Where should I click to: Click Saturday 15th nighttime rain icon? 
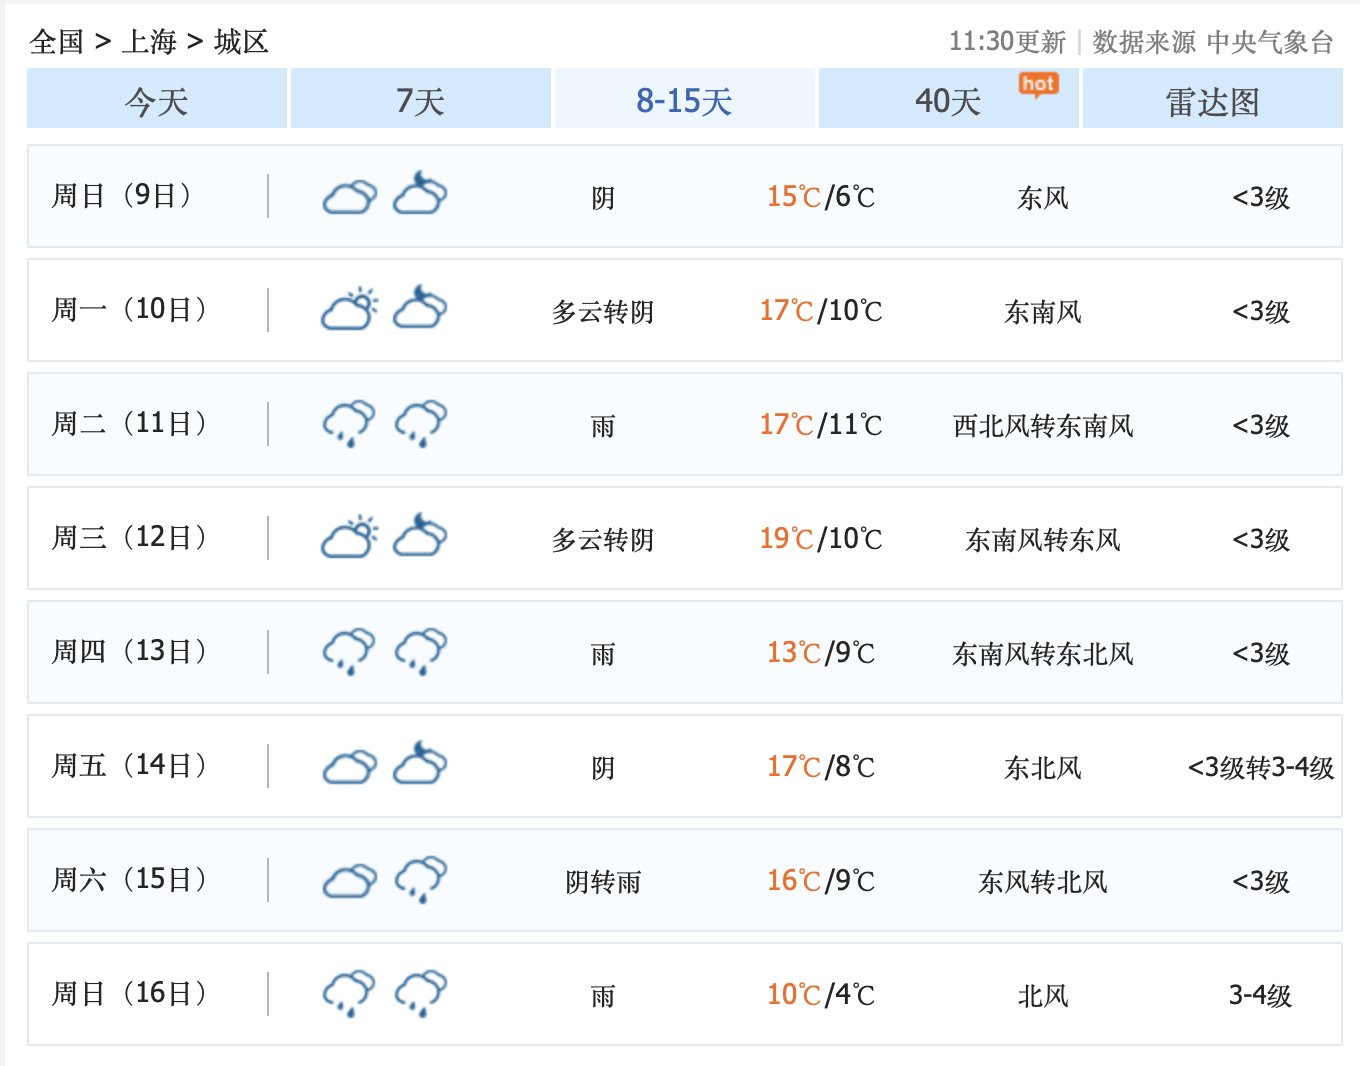click(420, 879)
